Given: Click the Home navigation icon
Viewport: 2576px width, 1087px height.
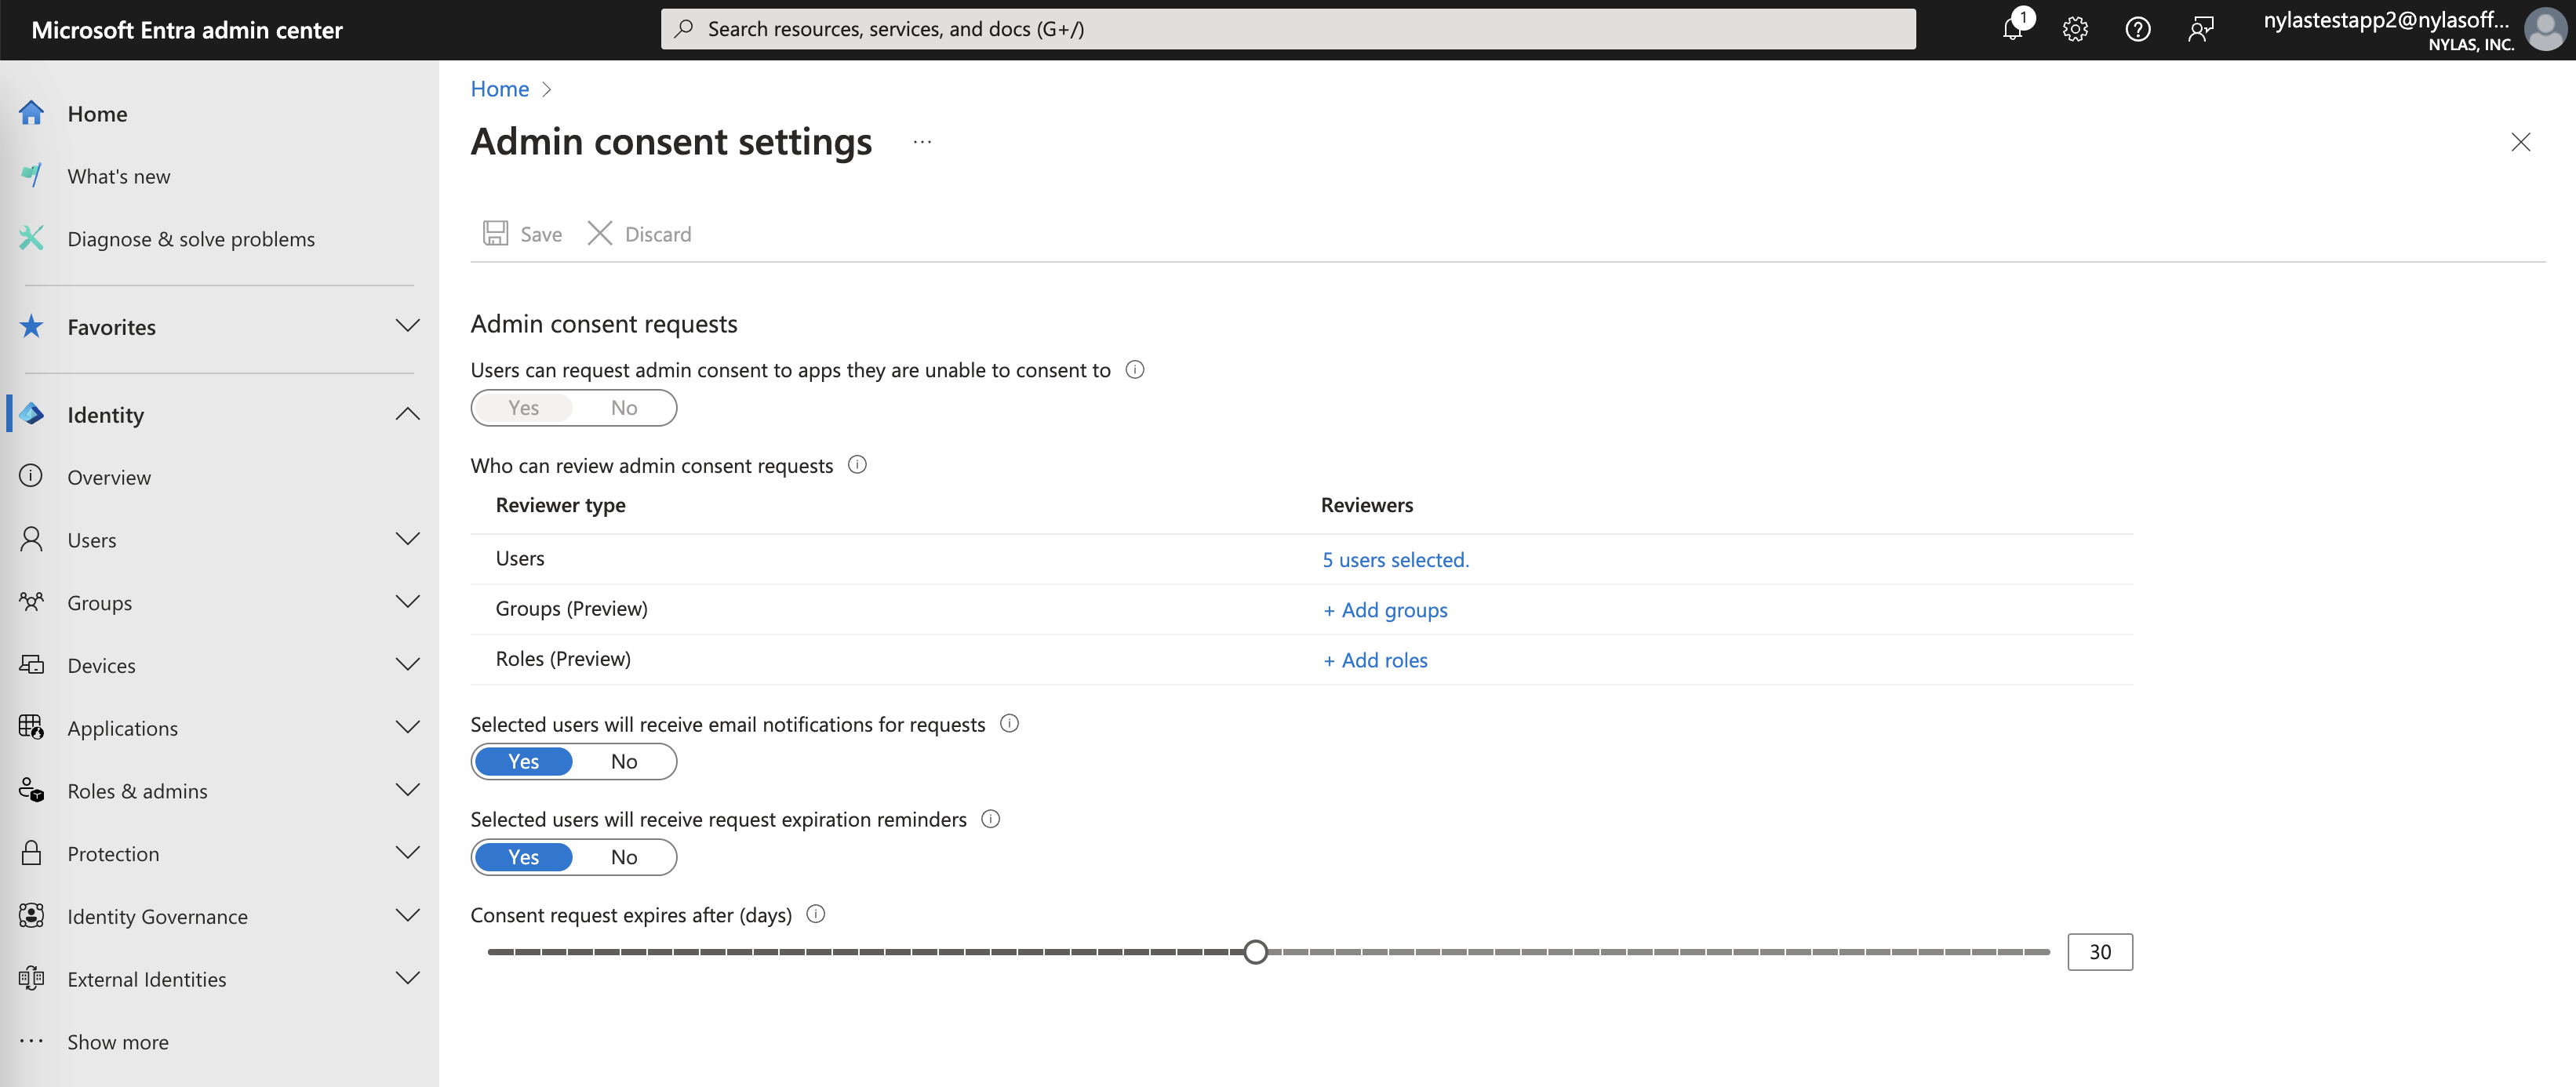Looking at the screenshot, I should [x=31, y=111].
